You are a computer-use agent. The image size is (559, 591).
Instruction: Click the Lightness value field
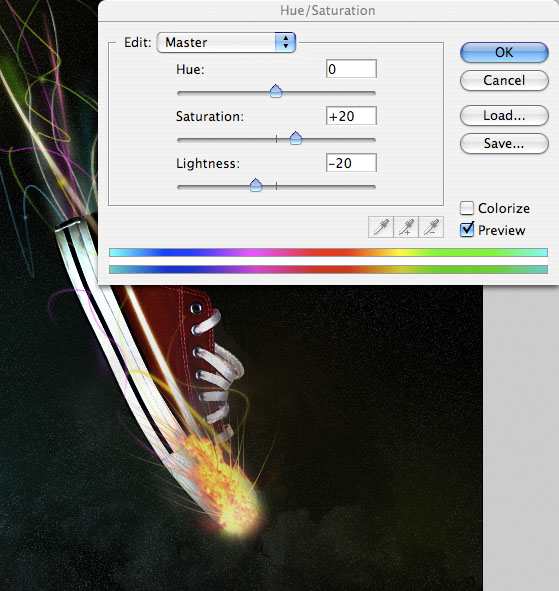[351, 163]
